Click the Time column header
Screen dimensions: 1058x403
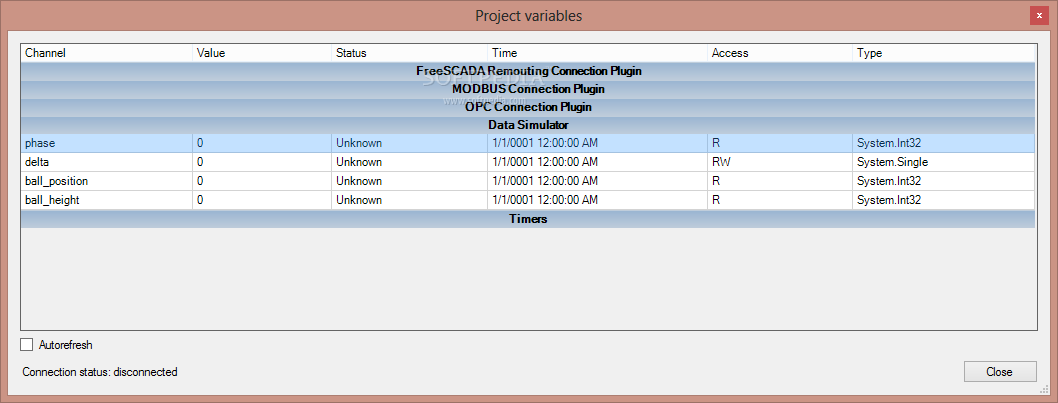coord(597,53)
